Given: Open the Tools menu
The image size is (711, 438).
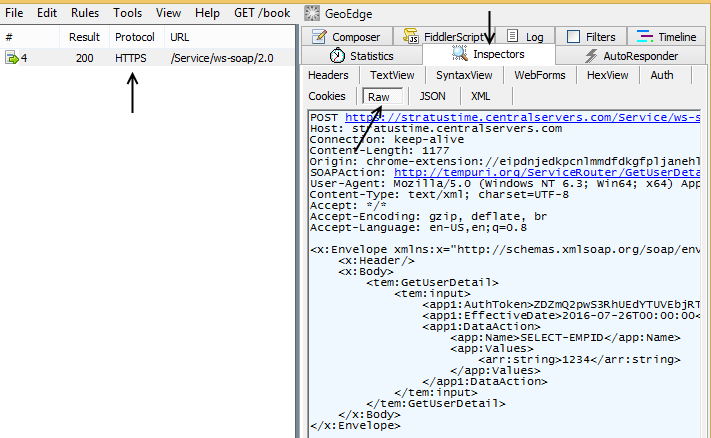Looking at the screenshot, I should (x=127, y=13).
